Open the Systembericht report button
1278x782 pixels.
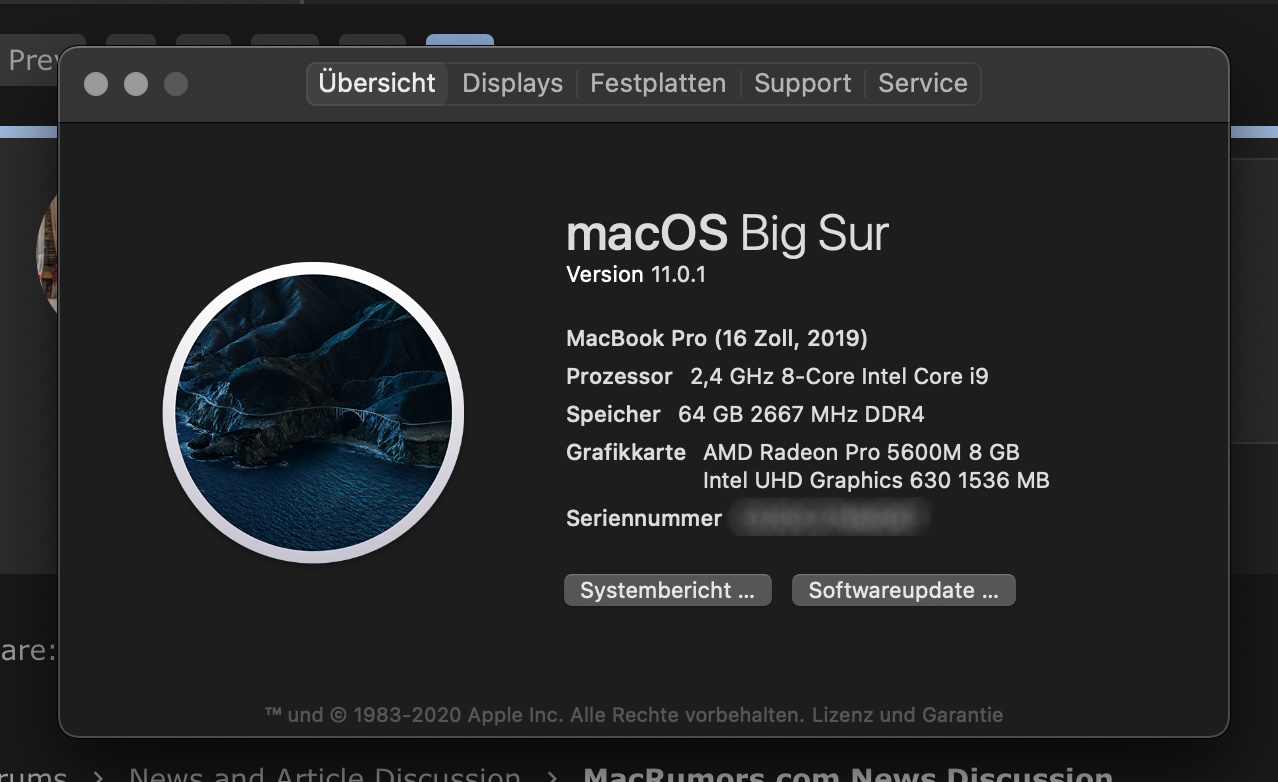tap(667, 590)
